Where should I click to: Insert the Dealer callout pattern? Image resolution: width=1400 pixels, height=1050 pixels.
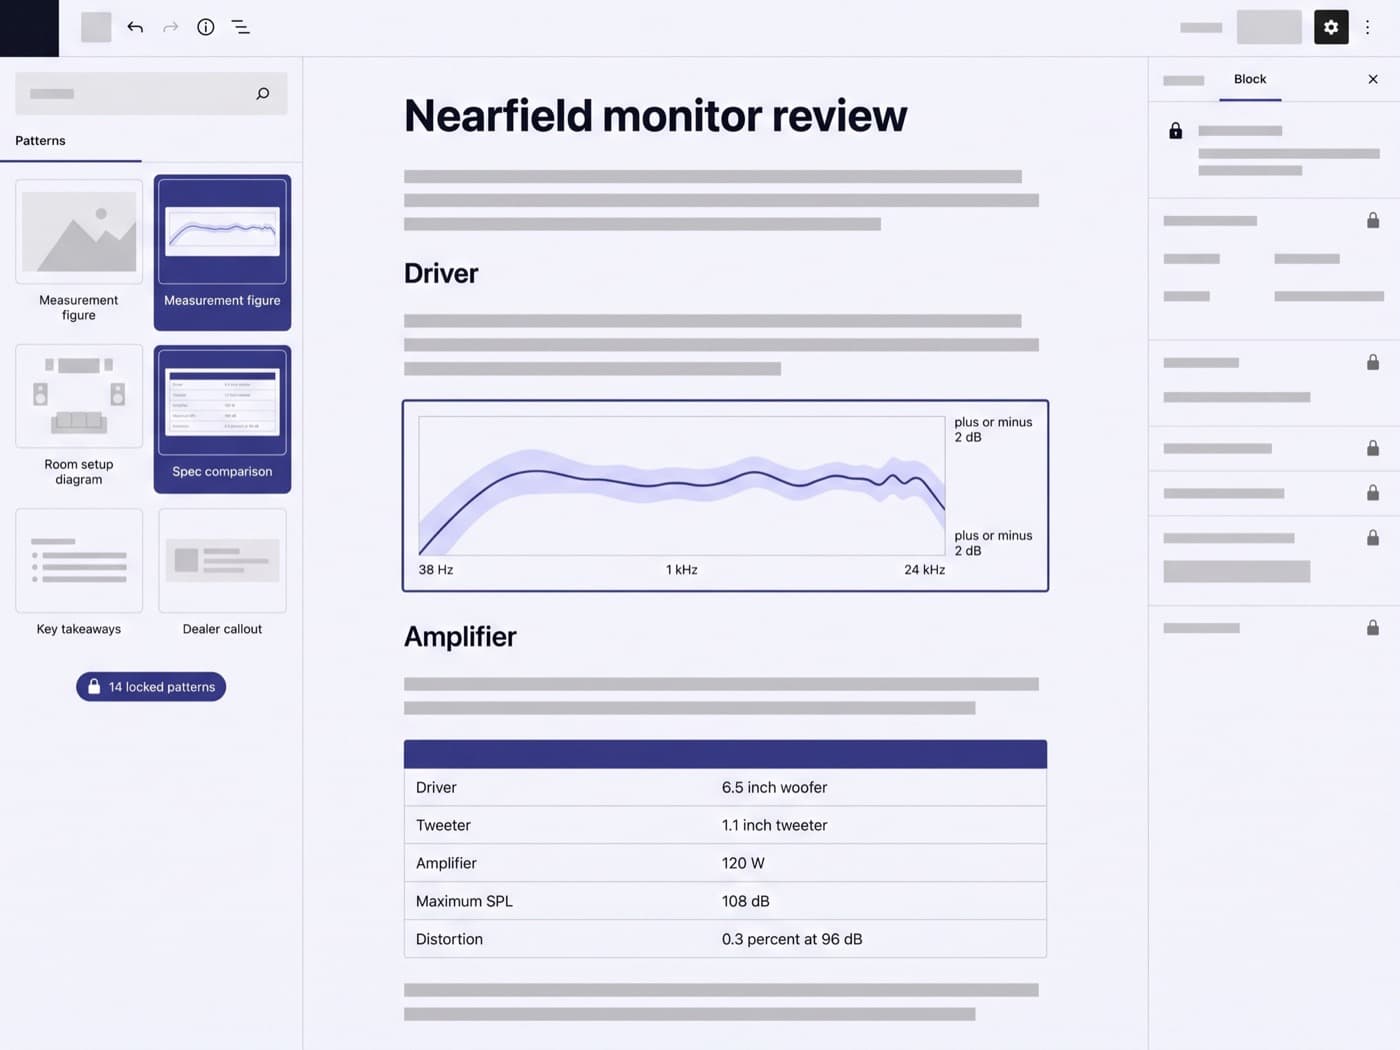click(222, 573)
